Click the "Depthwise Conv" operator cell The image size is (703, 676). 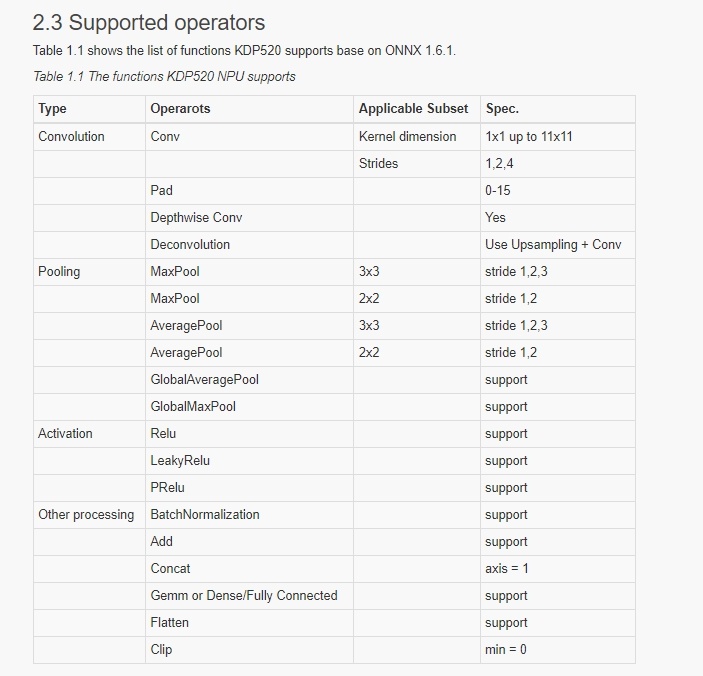tap(196, 217)
